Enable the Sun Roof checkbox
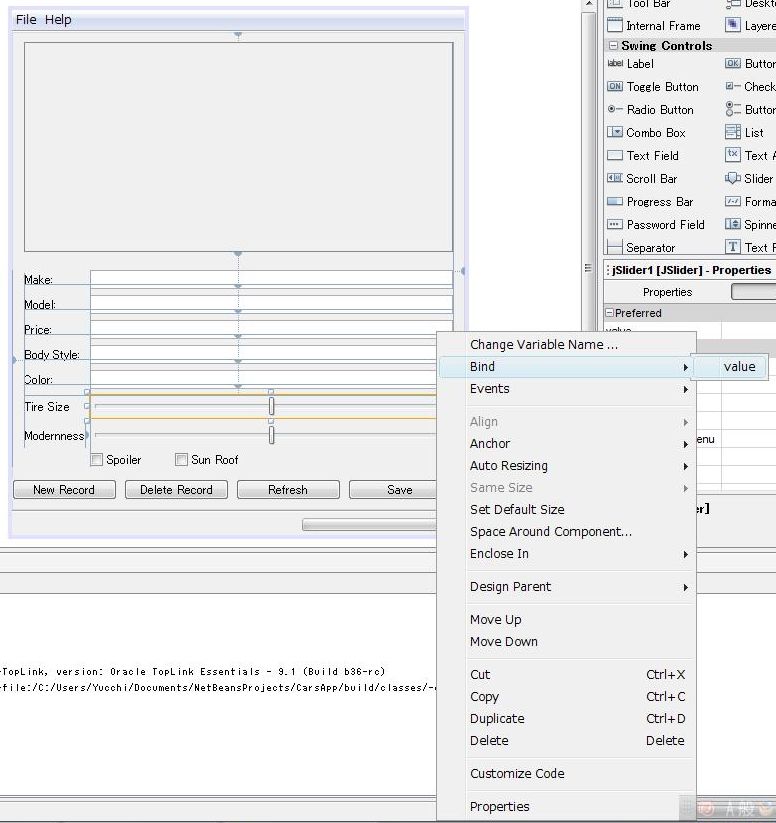776x823 pixels. pyautogui.click(x=181, y=460)
